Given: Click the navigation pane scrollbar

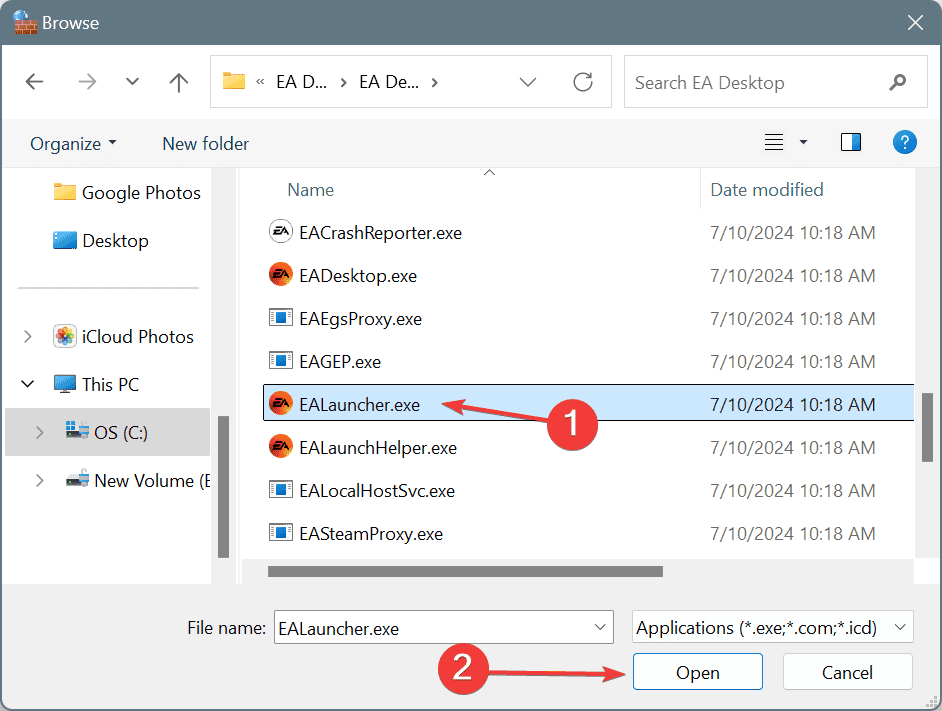Looking at the screenshot, I should tap(223, 487).
